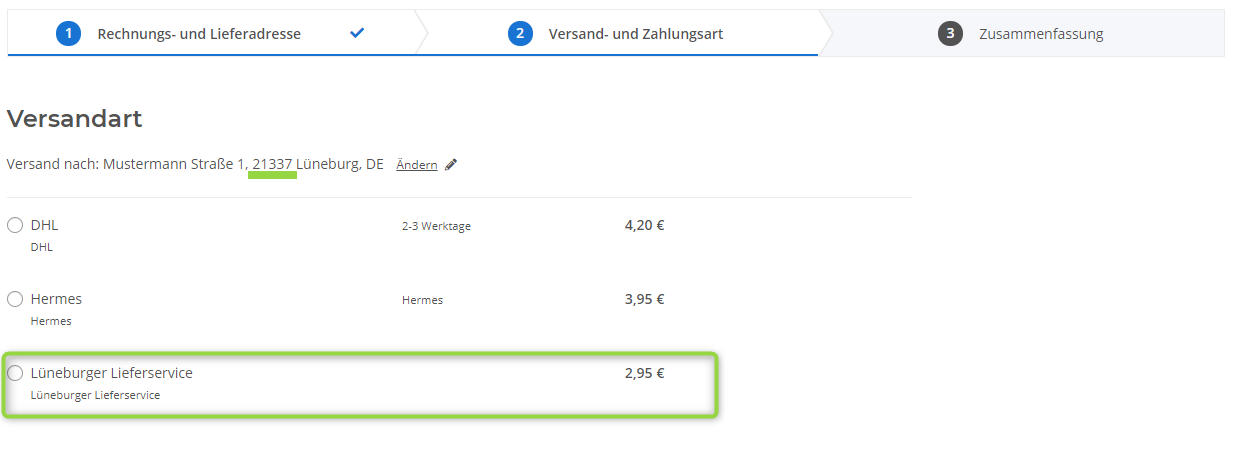Click the checkmark icon in step one
This screenshot has height=454, width=1240.
point(357,33)
